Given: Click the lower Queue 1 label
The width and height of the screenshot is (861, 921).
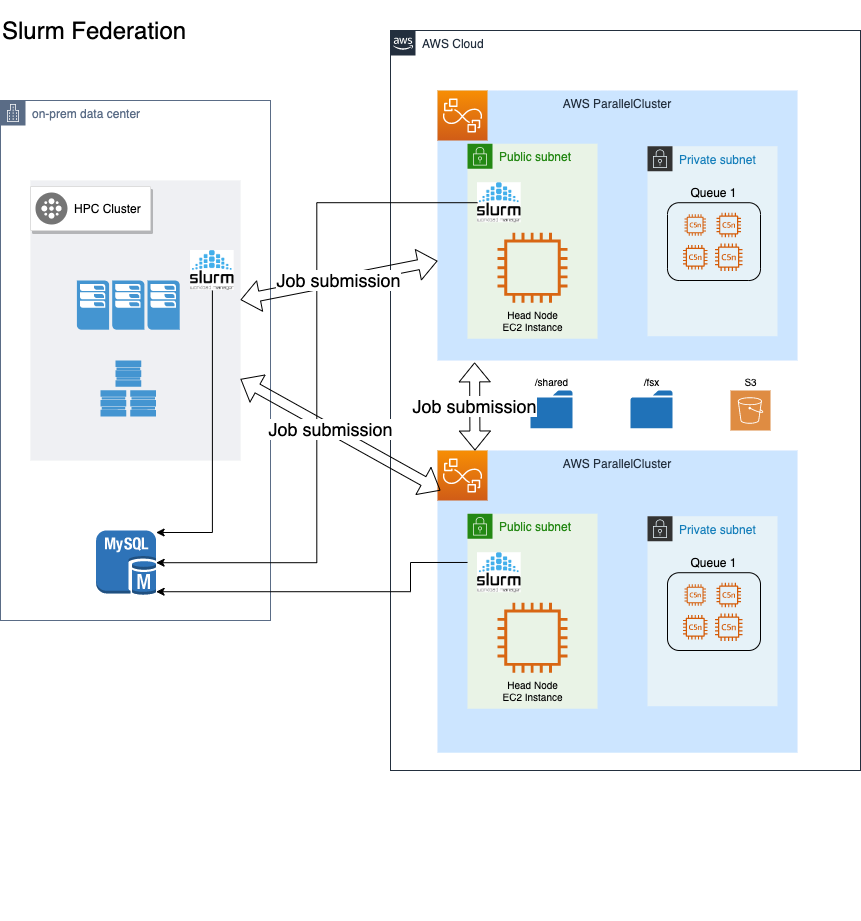Looking at the screenshot, I should click(x=713, y=563).
